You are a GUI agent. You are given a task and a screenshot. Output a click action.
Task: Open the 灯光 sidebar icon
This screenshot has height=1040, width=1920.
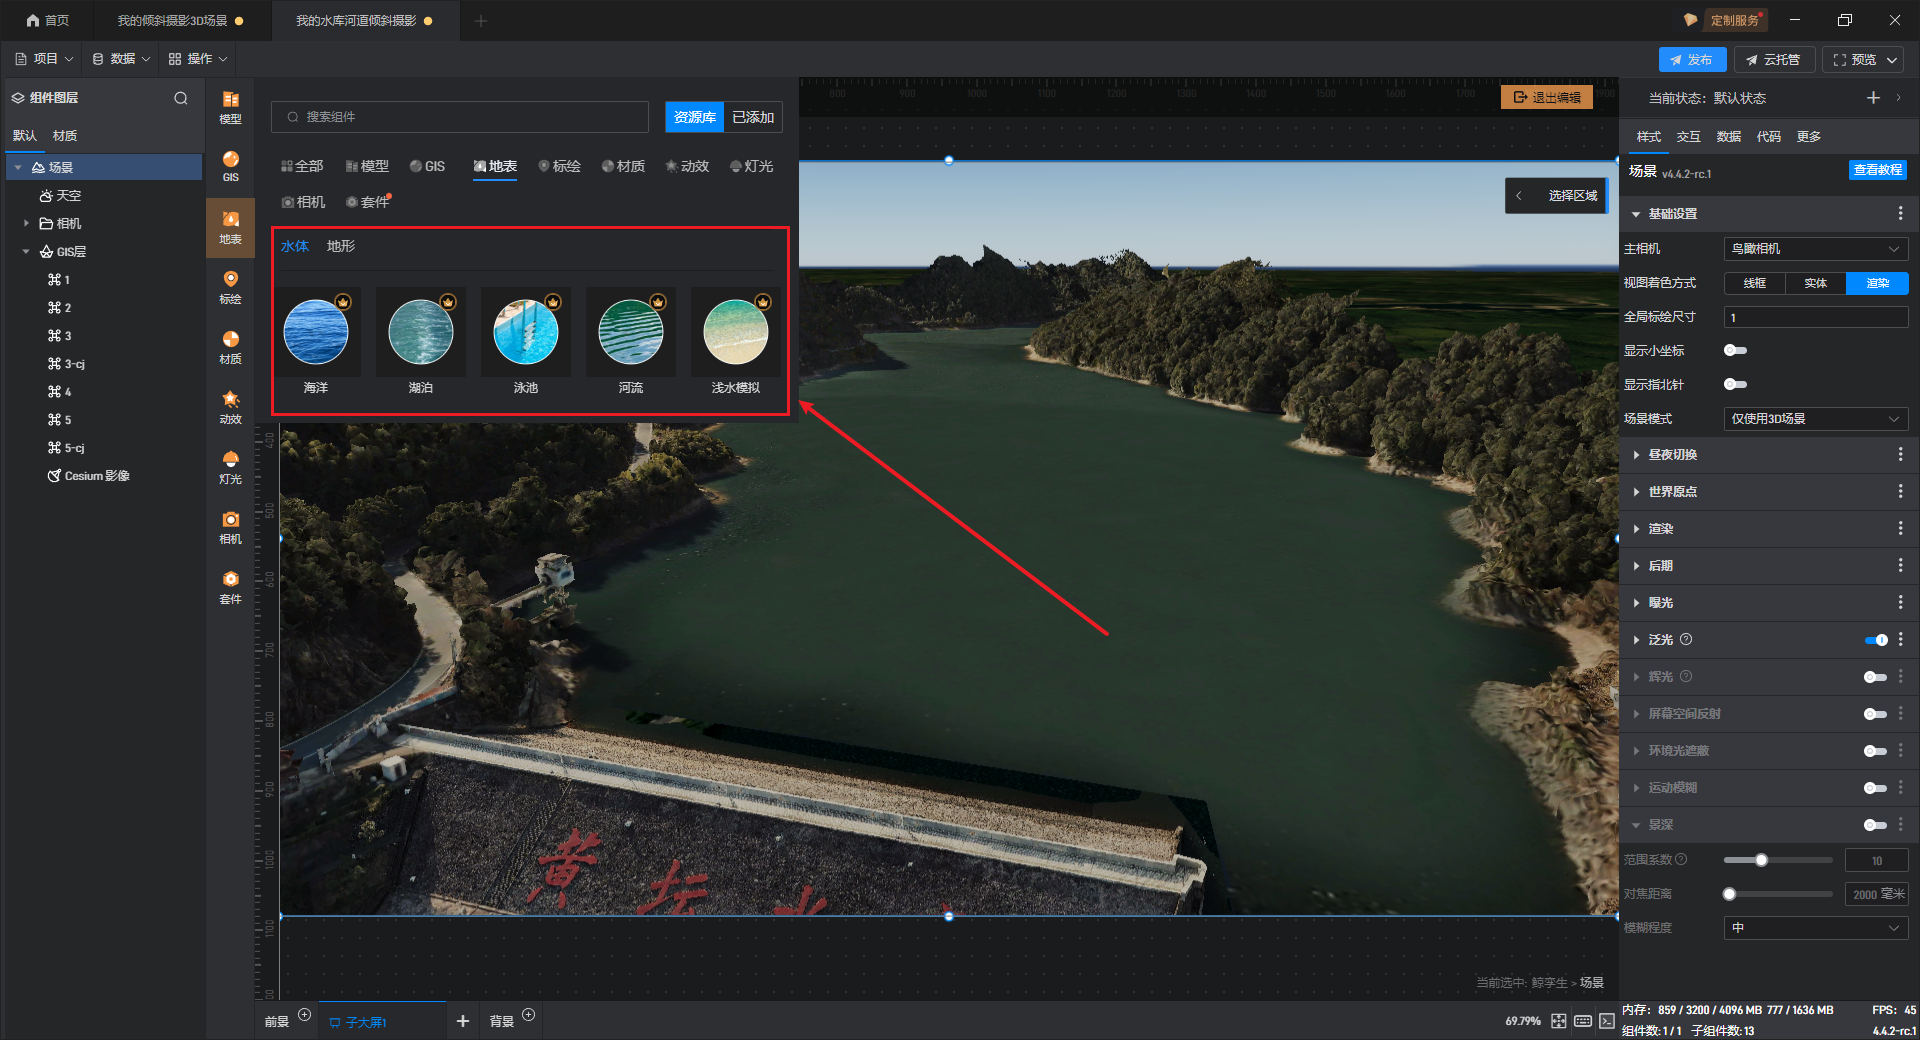[230, 467]
